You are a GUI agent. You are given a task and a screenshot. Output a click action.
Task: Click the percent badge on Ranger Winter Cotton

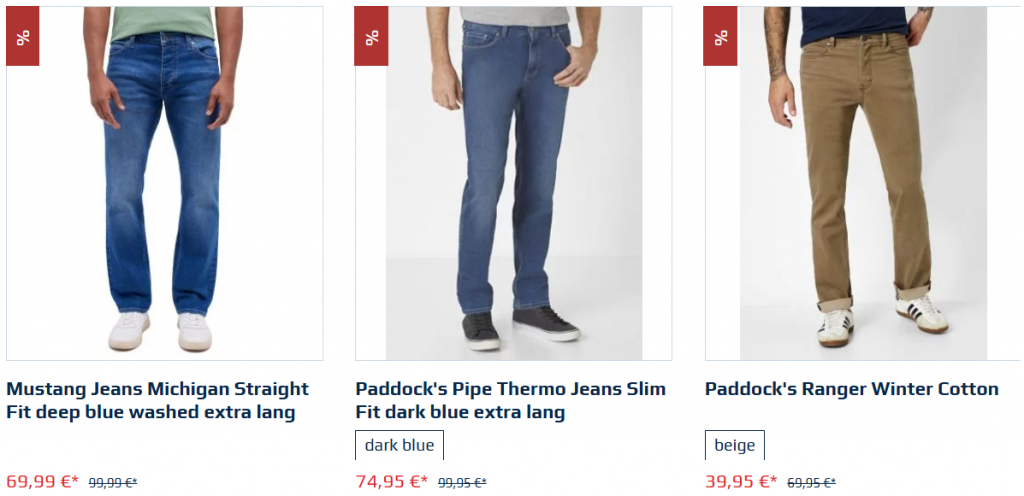720,37
